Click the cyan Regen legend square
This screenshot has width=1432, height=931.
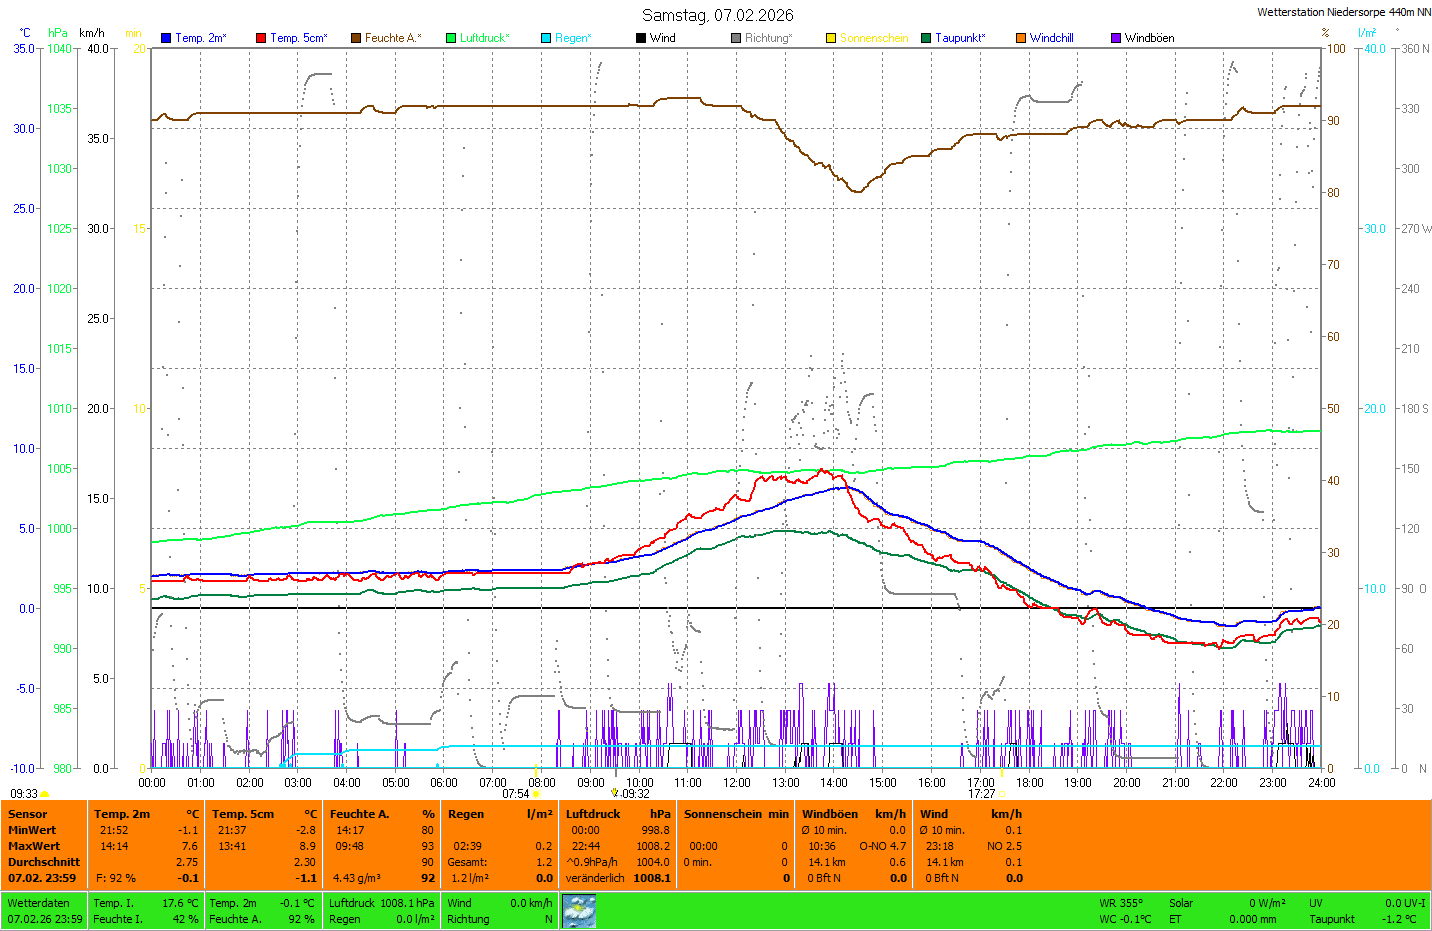[x=546, y=38]
